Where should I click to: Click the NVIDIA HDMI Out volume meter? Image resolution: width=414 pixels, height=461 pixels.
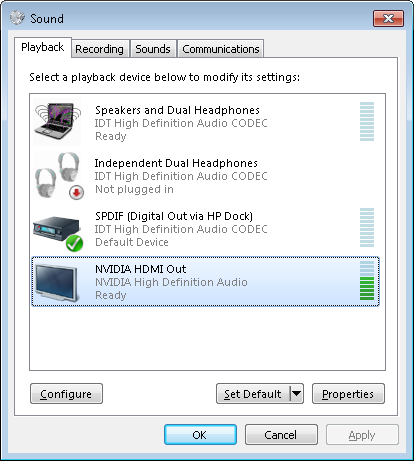[367, 281]
